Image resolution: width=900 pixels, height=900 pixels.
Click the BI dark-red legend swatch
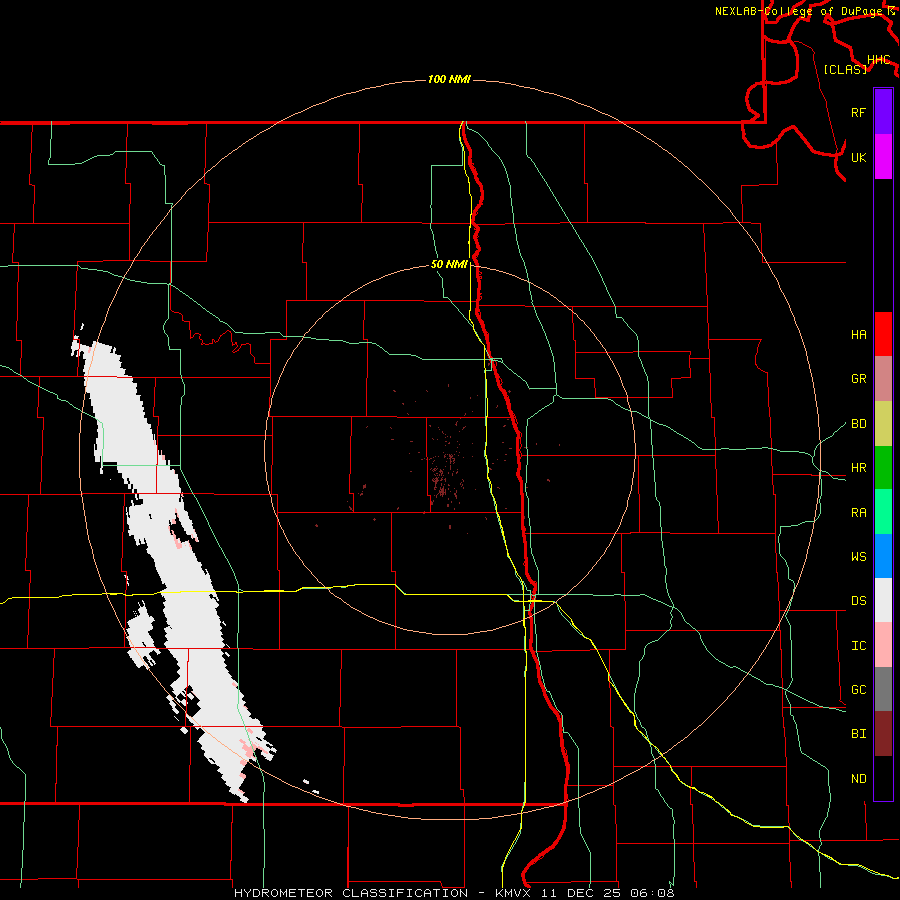883,734
